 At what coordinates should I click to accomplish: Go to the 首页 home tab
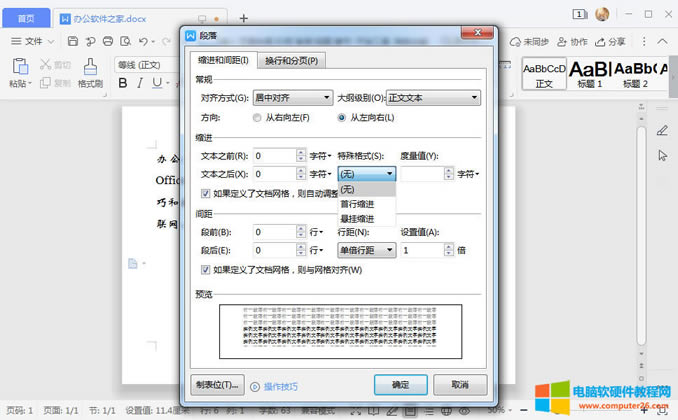[x=26, y=18]
